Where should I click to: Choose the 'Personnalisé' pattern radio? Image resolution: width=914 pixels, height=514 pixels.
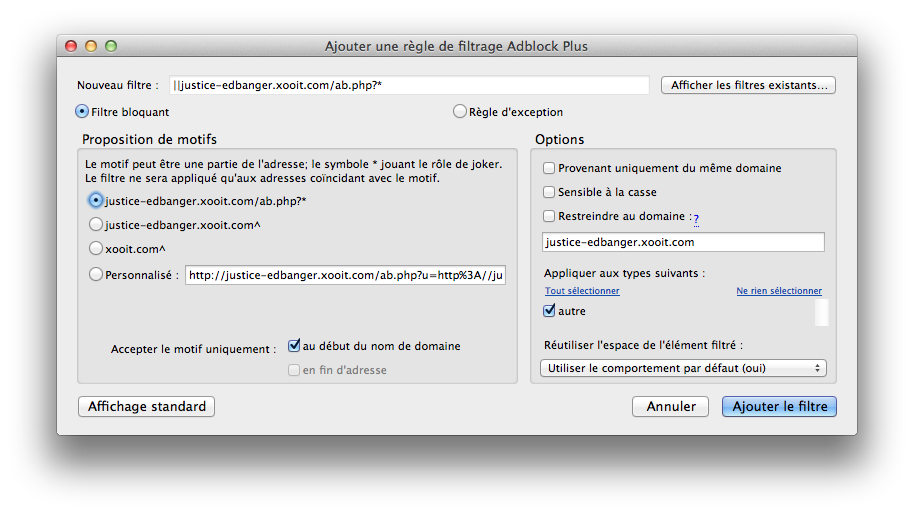point(96,274)
